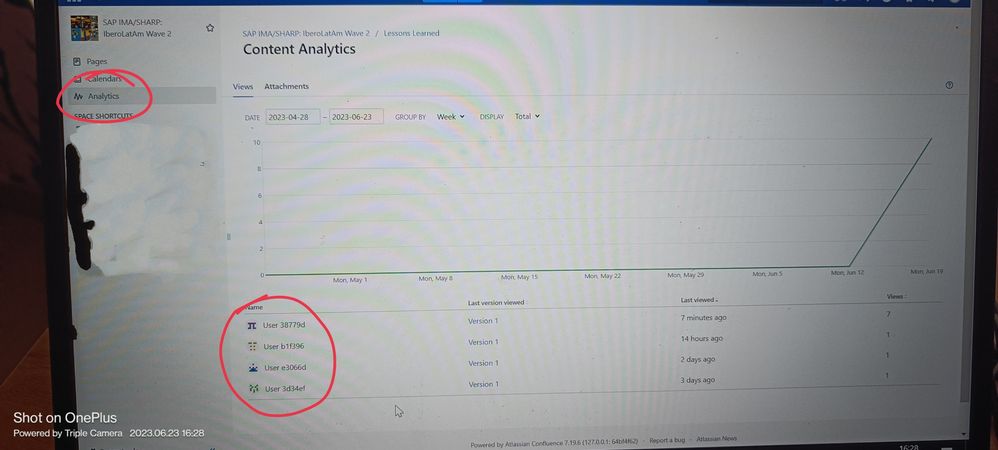
Task: Open Calendars in the sidebar
Action: 104,79
